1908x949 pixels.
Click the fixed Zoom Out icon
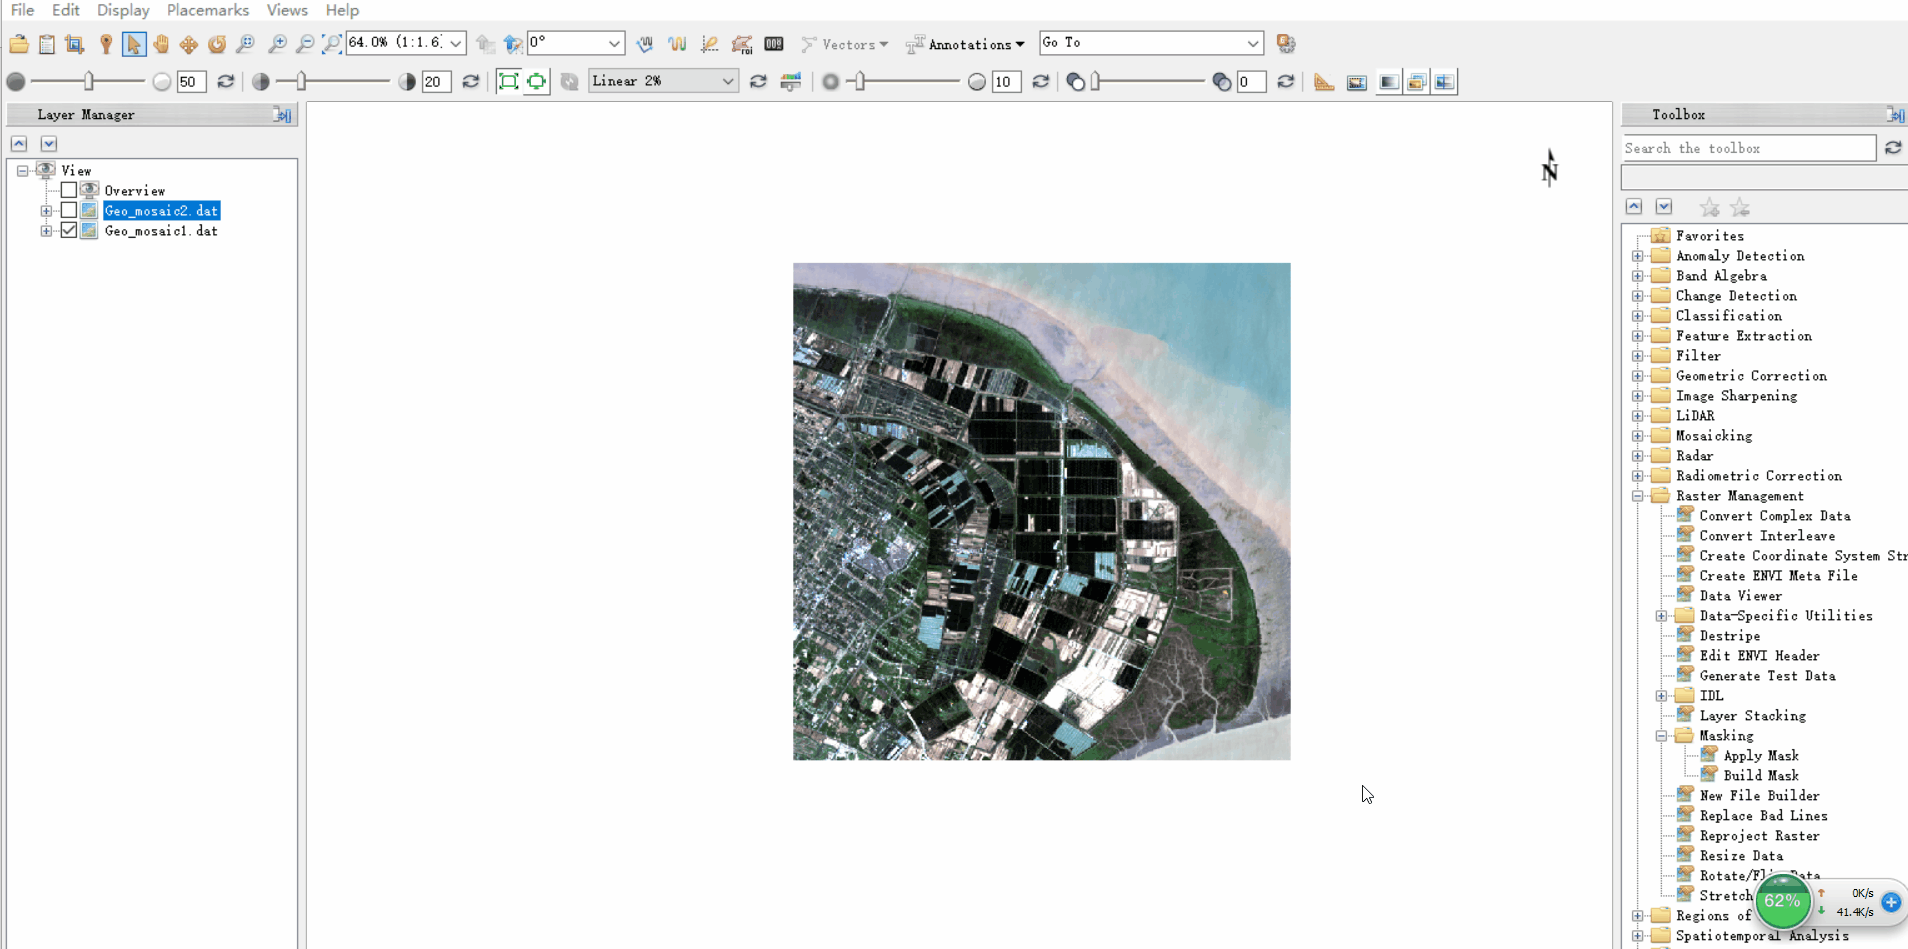tap(305, 44)
